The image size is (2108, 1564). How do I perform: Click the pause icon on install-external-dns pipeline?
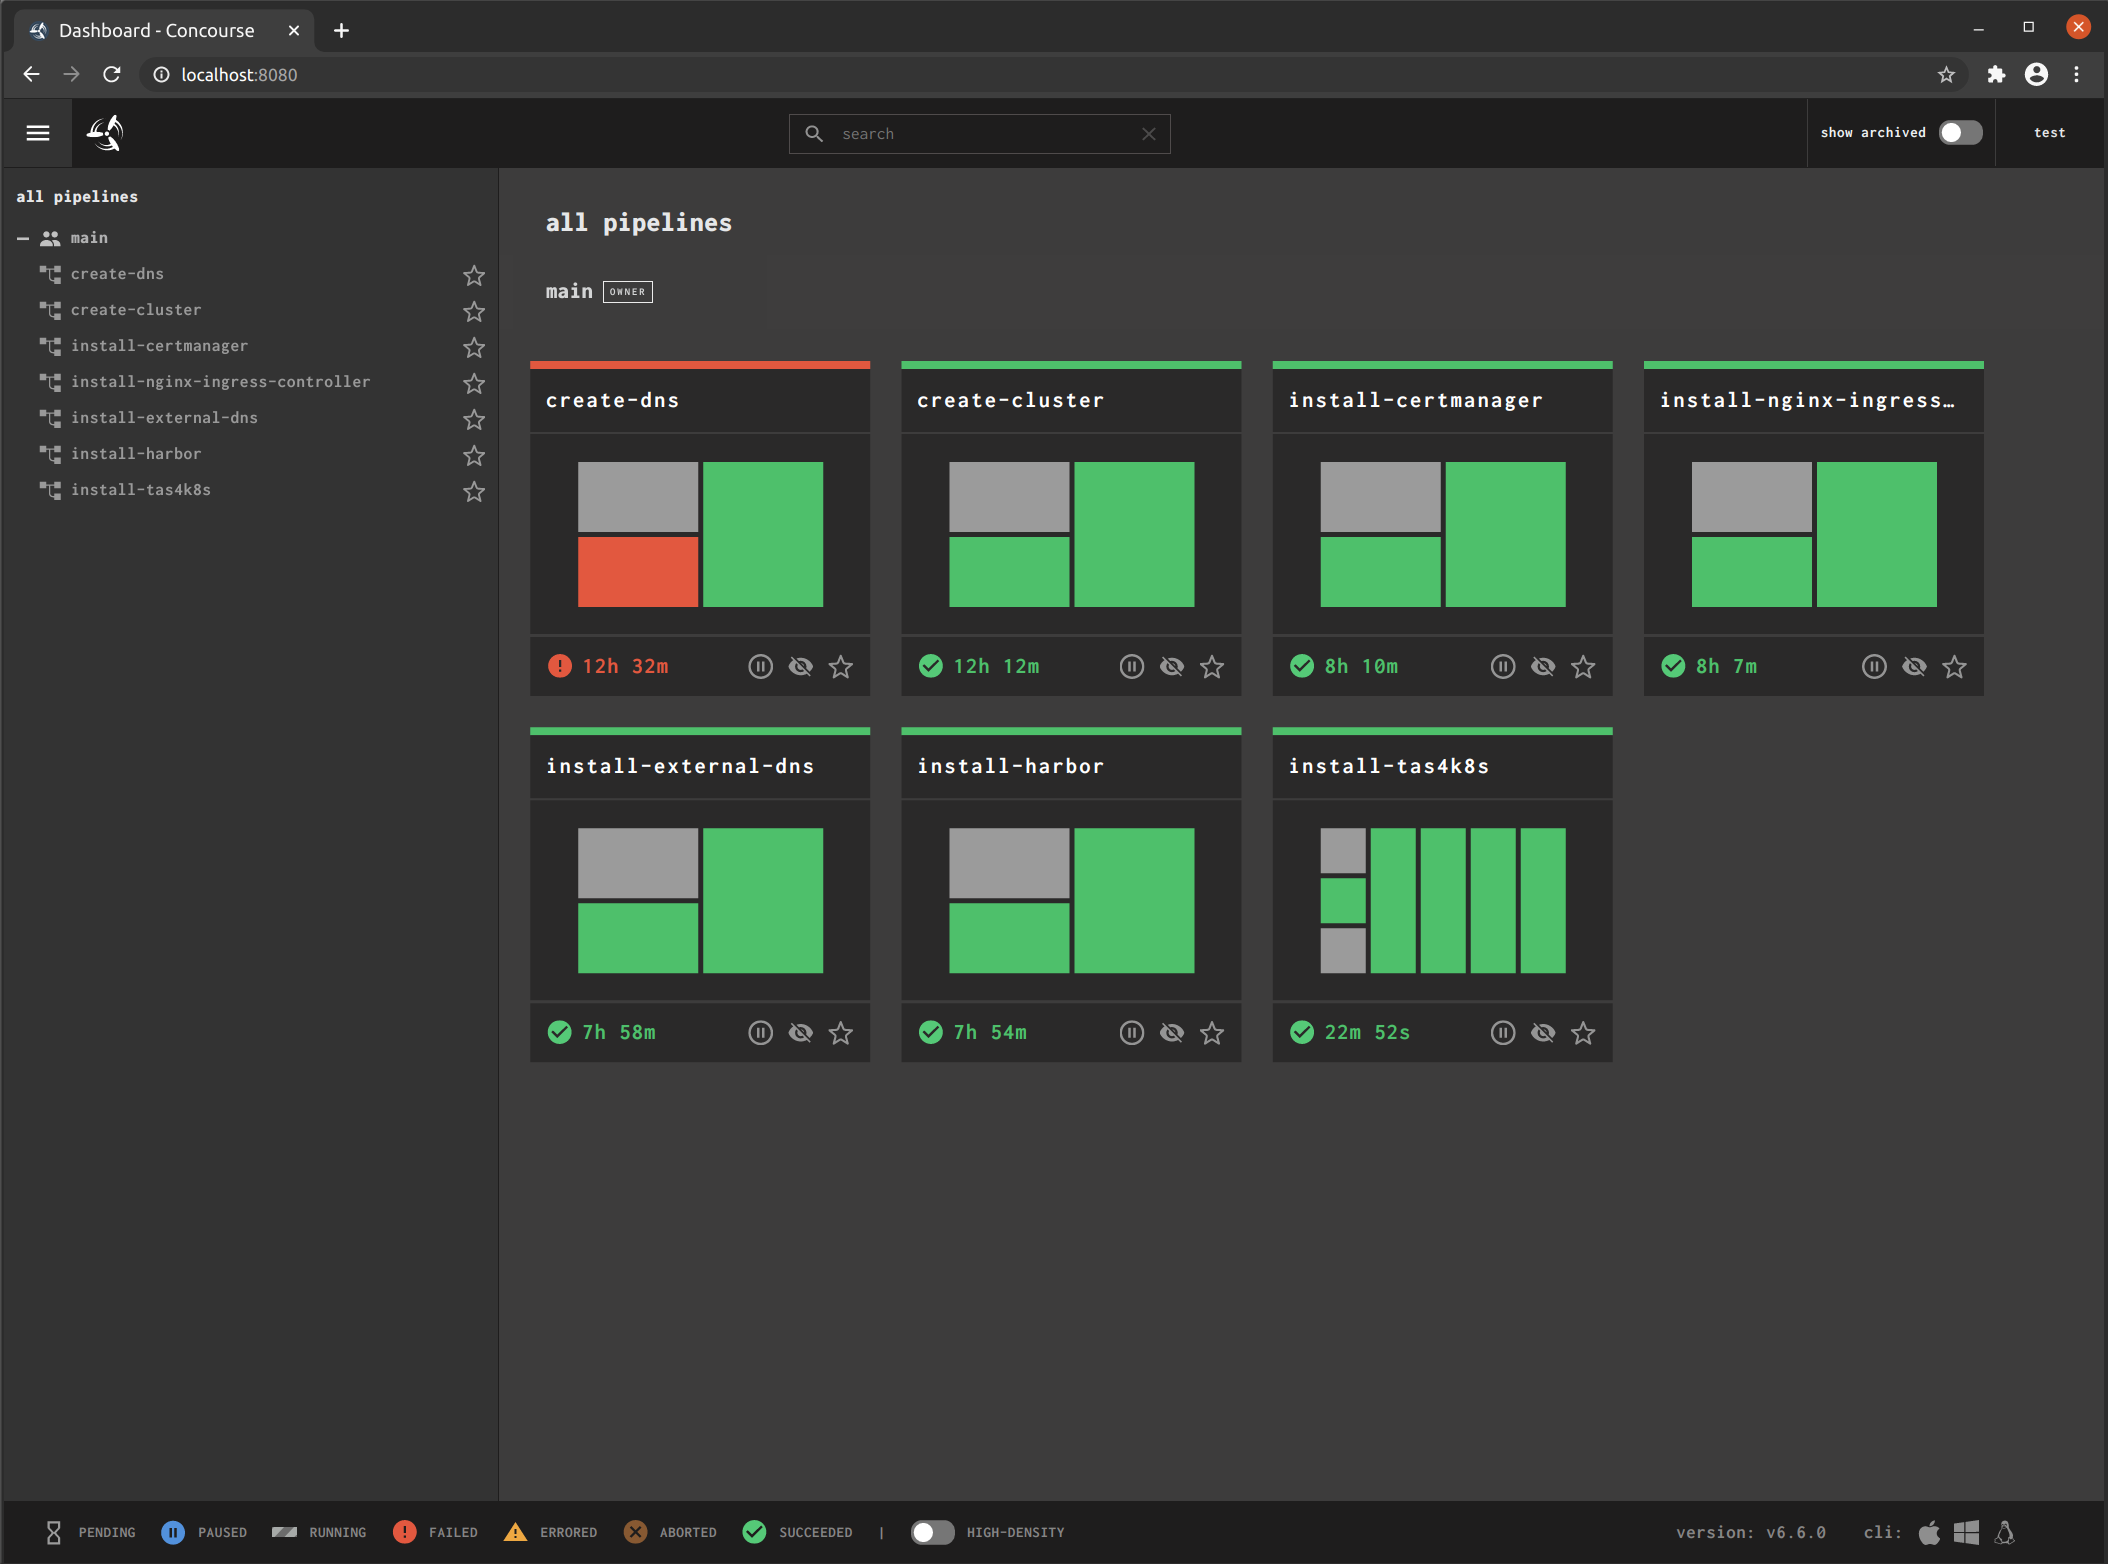pos(759,1032)
